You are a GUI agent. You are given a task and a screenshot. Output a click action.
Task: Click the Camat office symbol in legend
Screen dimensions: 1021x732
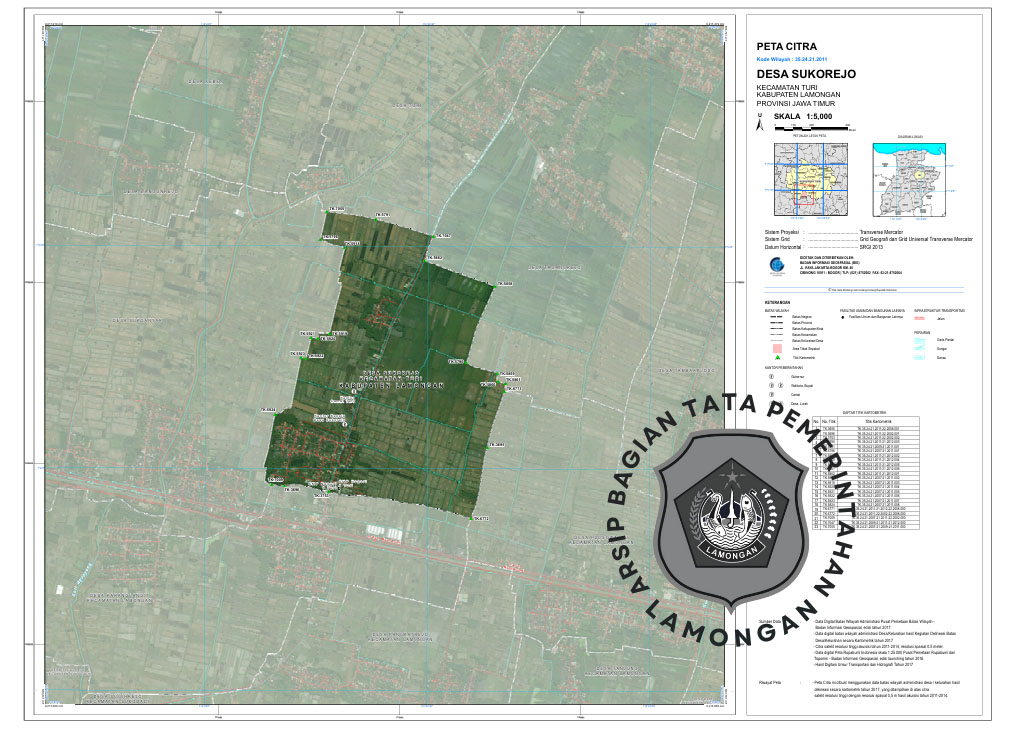pyautogui.click(x=773, y=394)
